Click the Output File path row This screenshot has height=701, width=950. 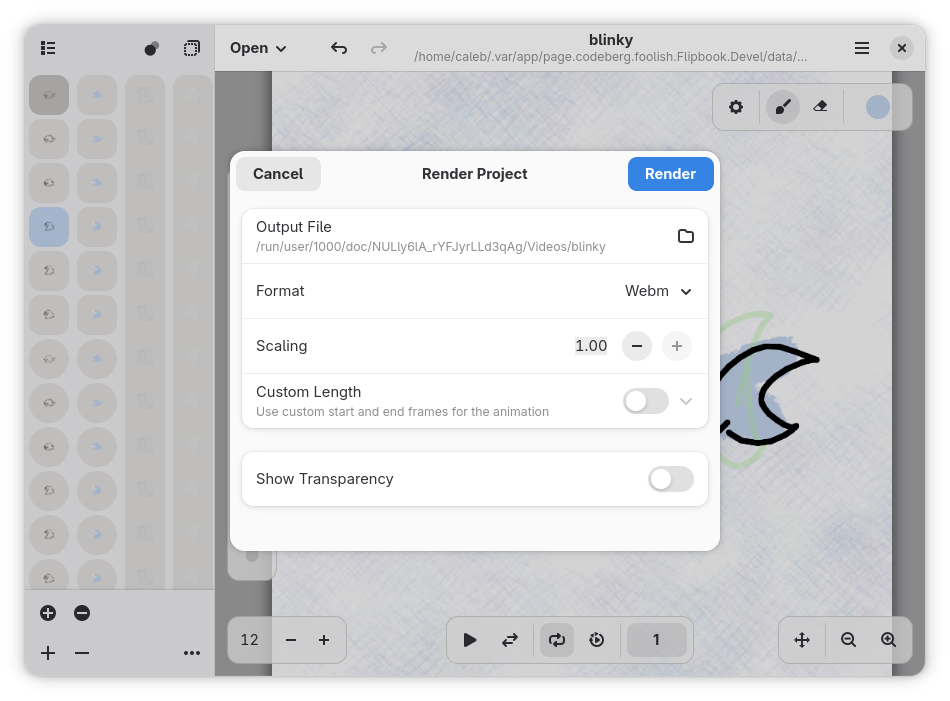[x=475, y=236]
